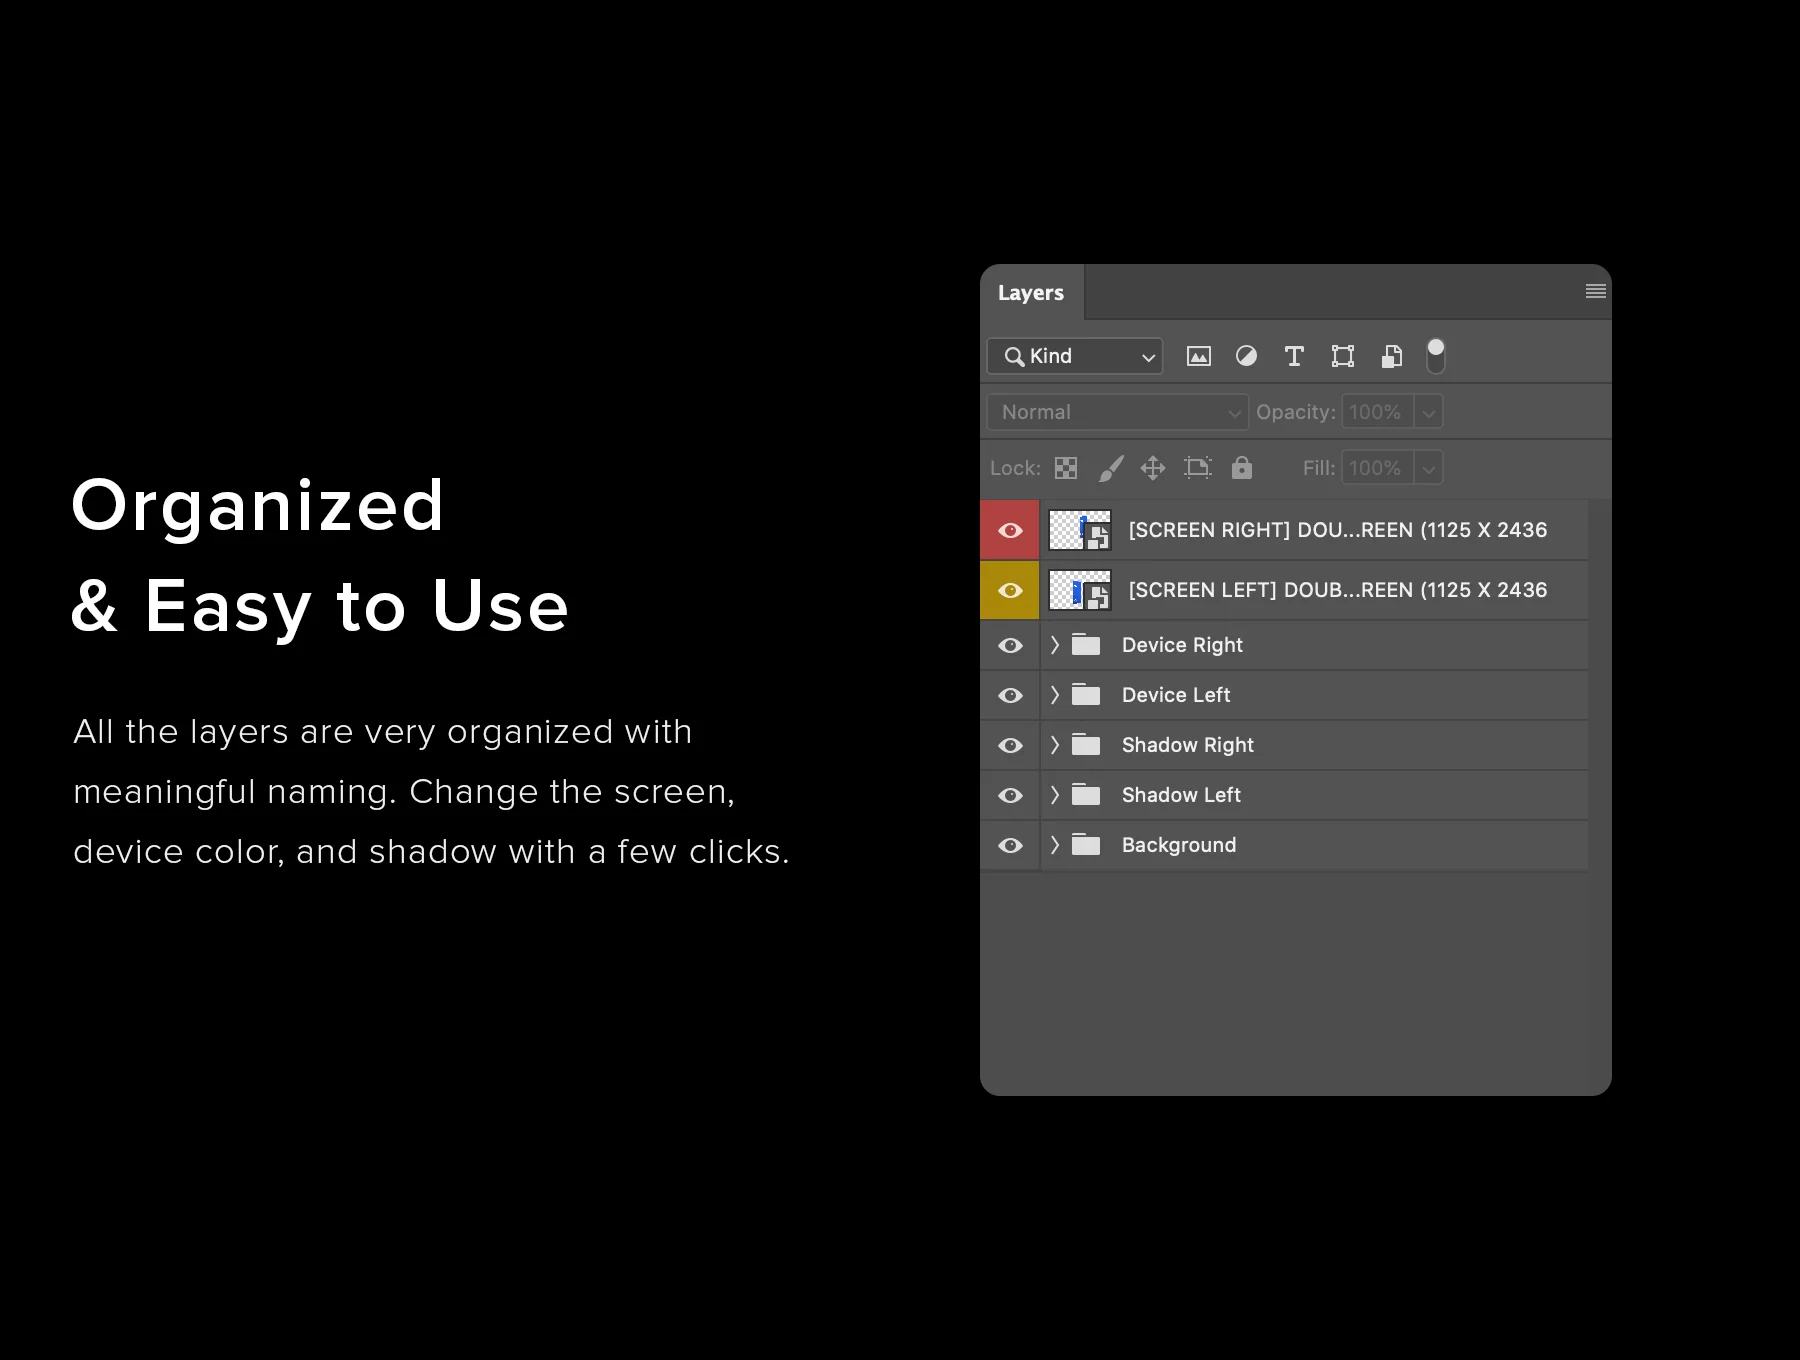Select SCREEN LEFT smart object thumbnail
This screenshot has height=1360, width=1800.
(1080, 590)
